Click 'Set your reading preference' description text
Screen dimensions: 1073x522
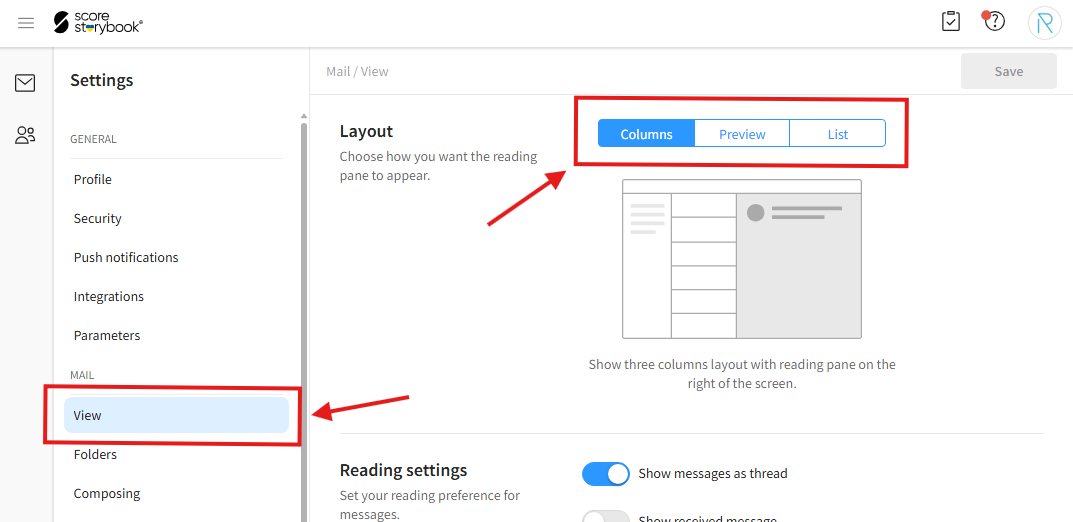[430, 504]
